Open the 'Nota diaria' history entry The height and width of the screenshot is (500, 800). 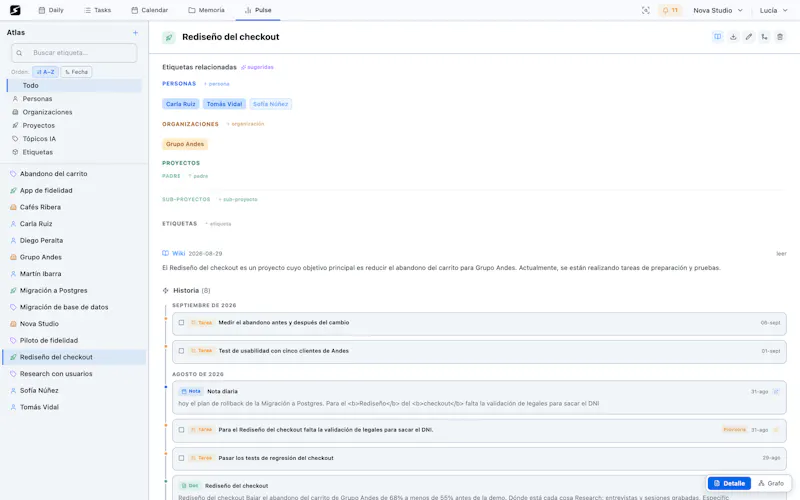click(x=479, y=397)
